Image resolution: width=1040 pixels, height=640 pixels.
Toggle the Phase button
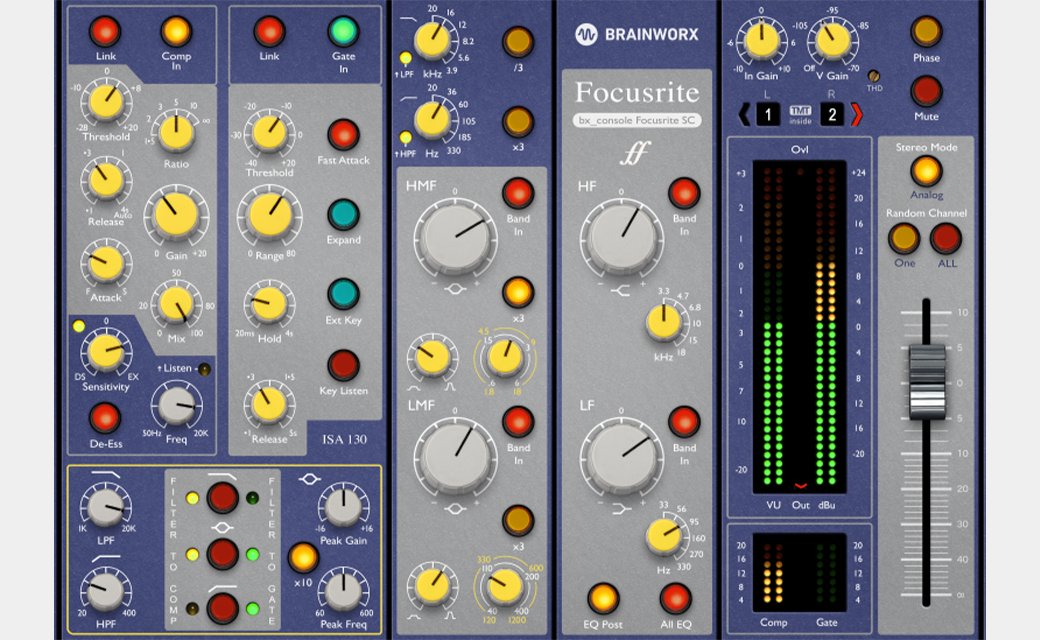[926, 31]
